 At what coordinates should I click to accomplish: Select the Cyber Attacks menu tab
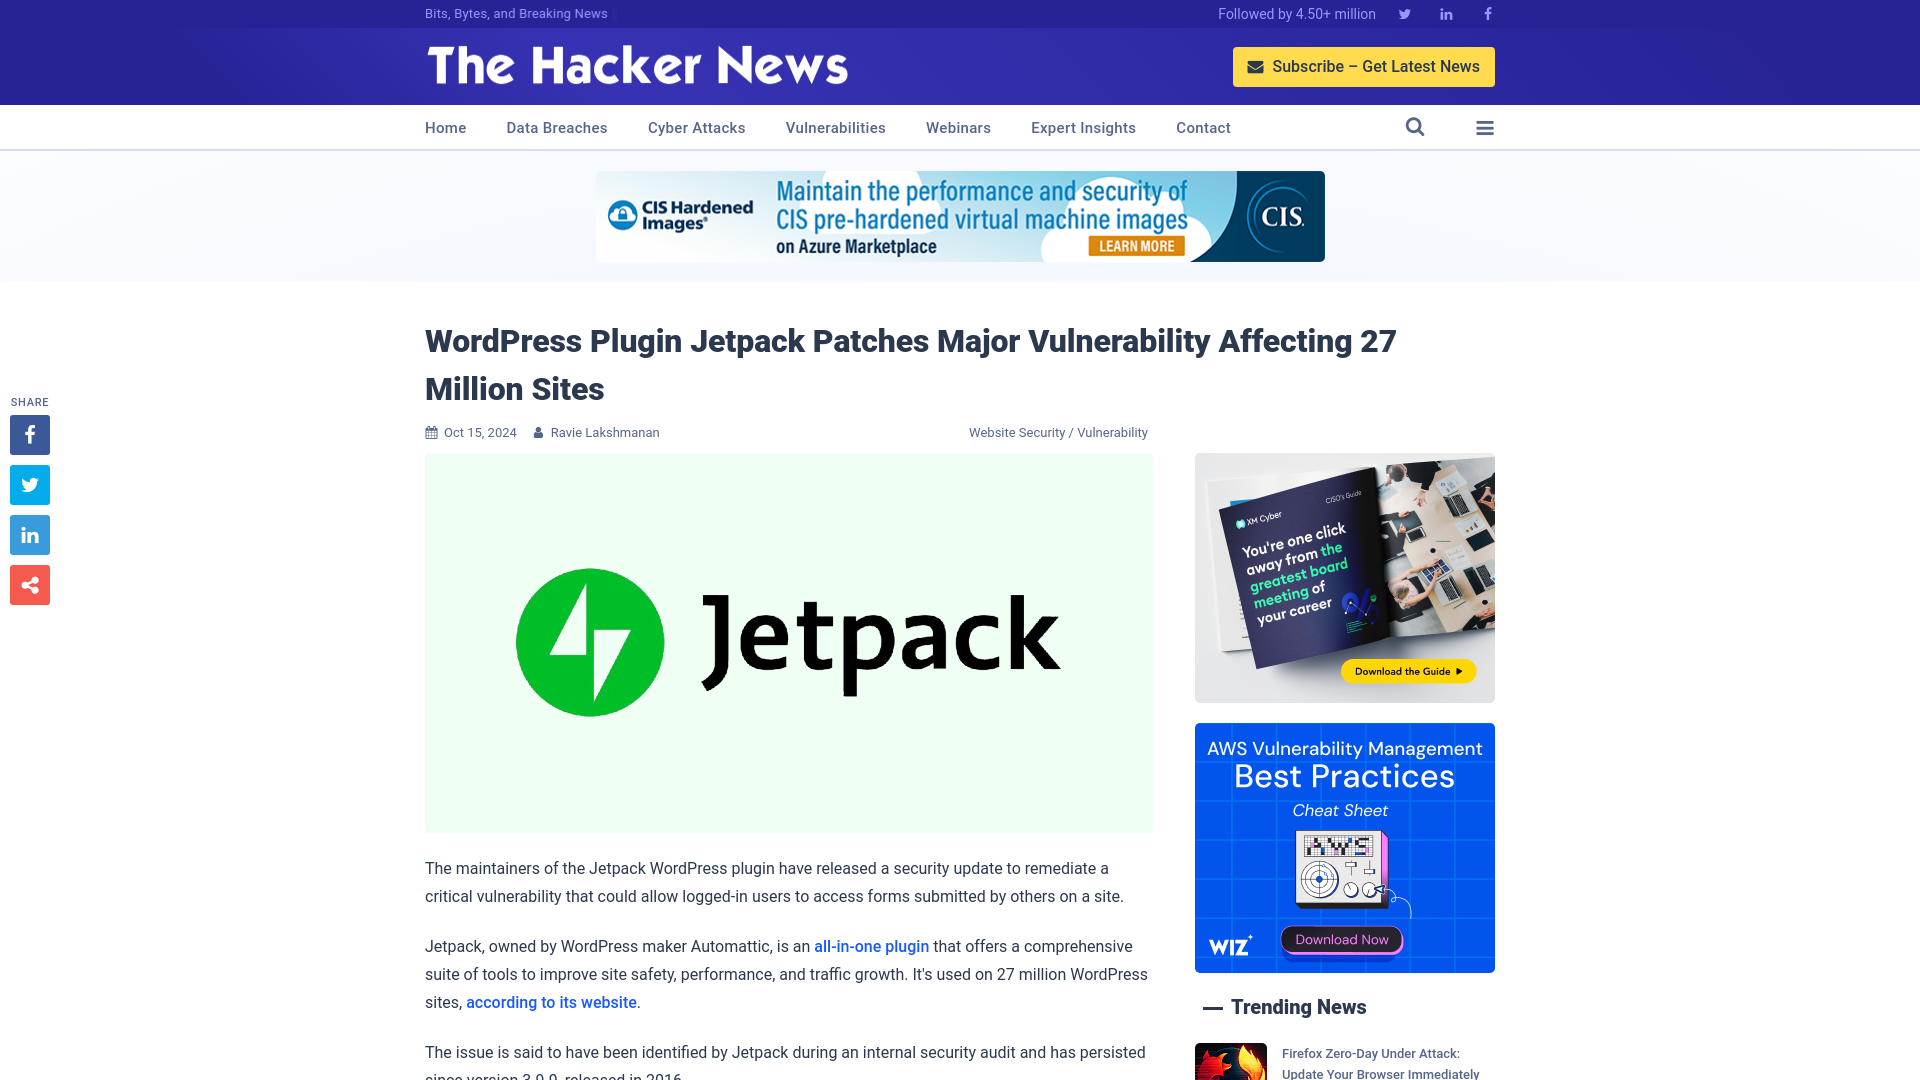(696, 128)
